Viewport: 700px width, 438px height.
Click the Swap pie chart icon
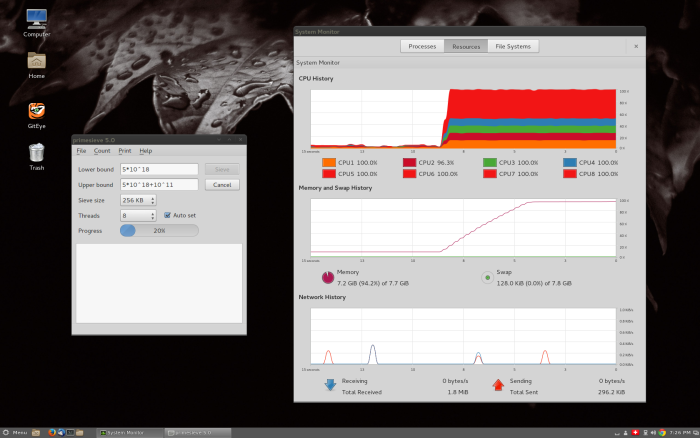coord(488,277)
